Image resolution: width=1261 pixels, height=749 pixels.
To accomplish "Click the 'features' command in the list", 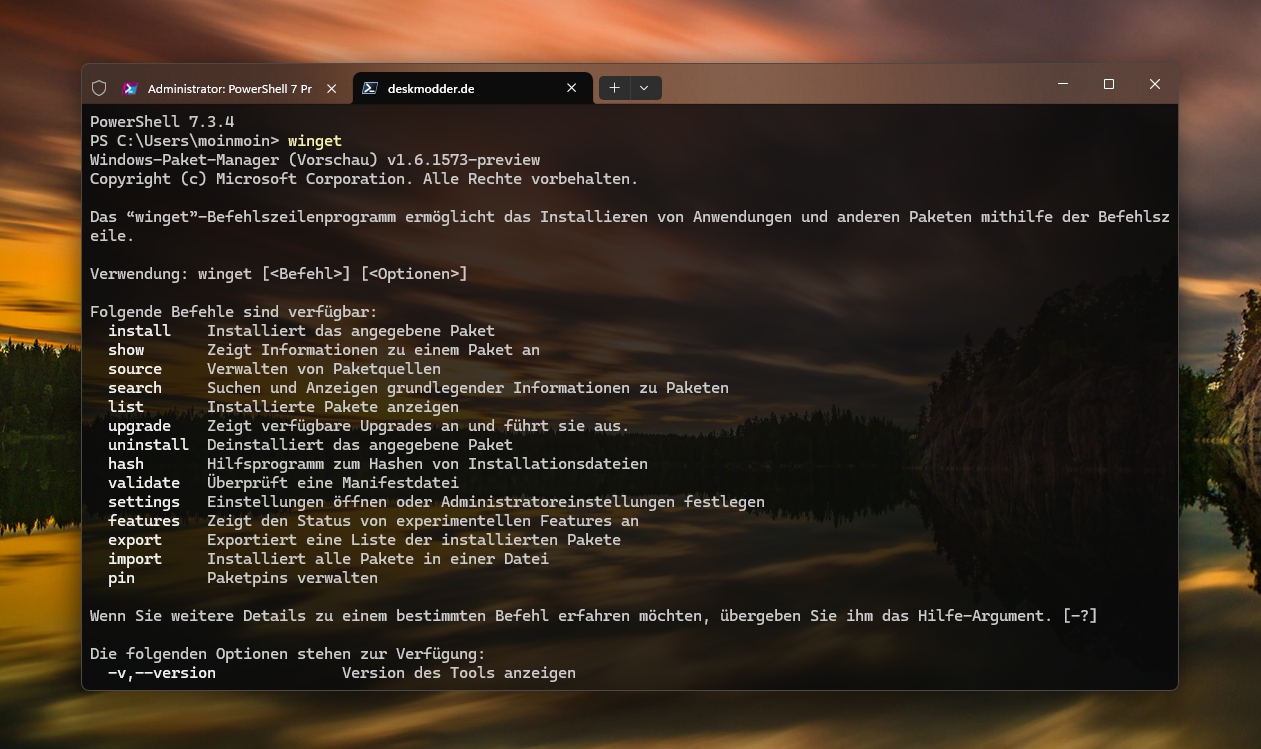I will pos(144,521).
